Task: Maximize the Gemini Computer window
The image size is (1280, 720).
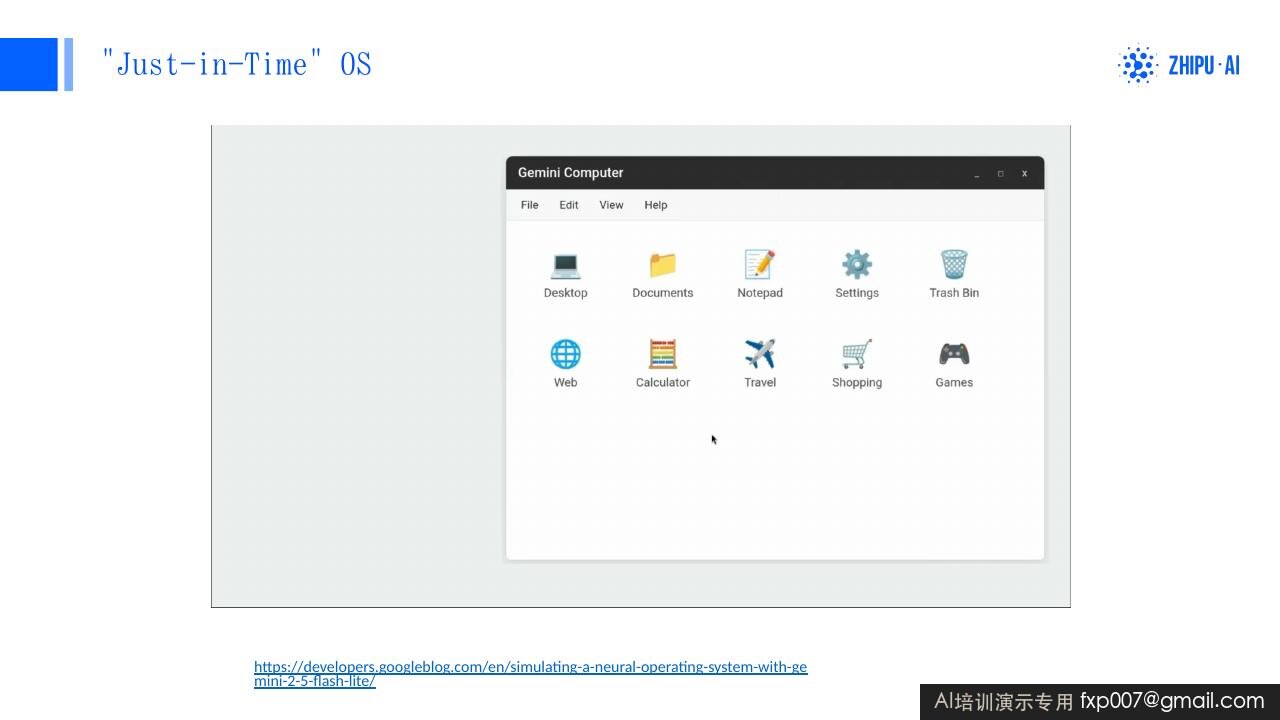Action: 1000,174
